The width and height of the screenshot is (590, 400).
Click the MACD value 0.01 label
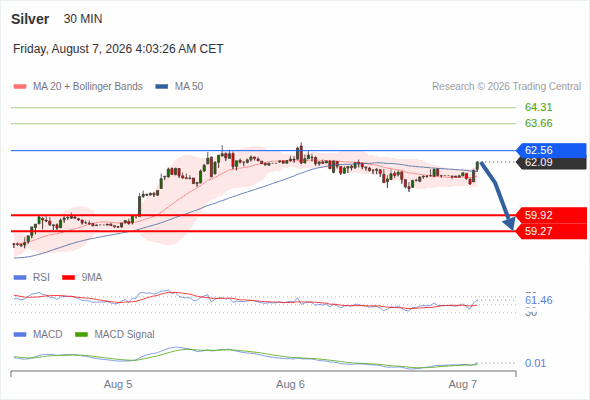pyautogui.click(x=535, y=363)
